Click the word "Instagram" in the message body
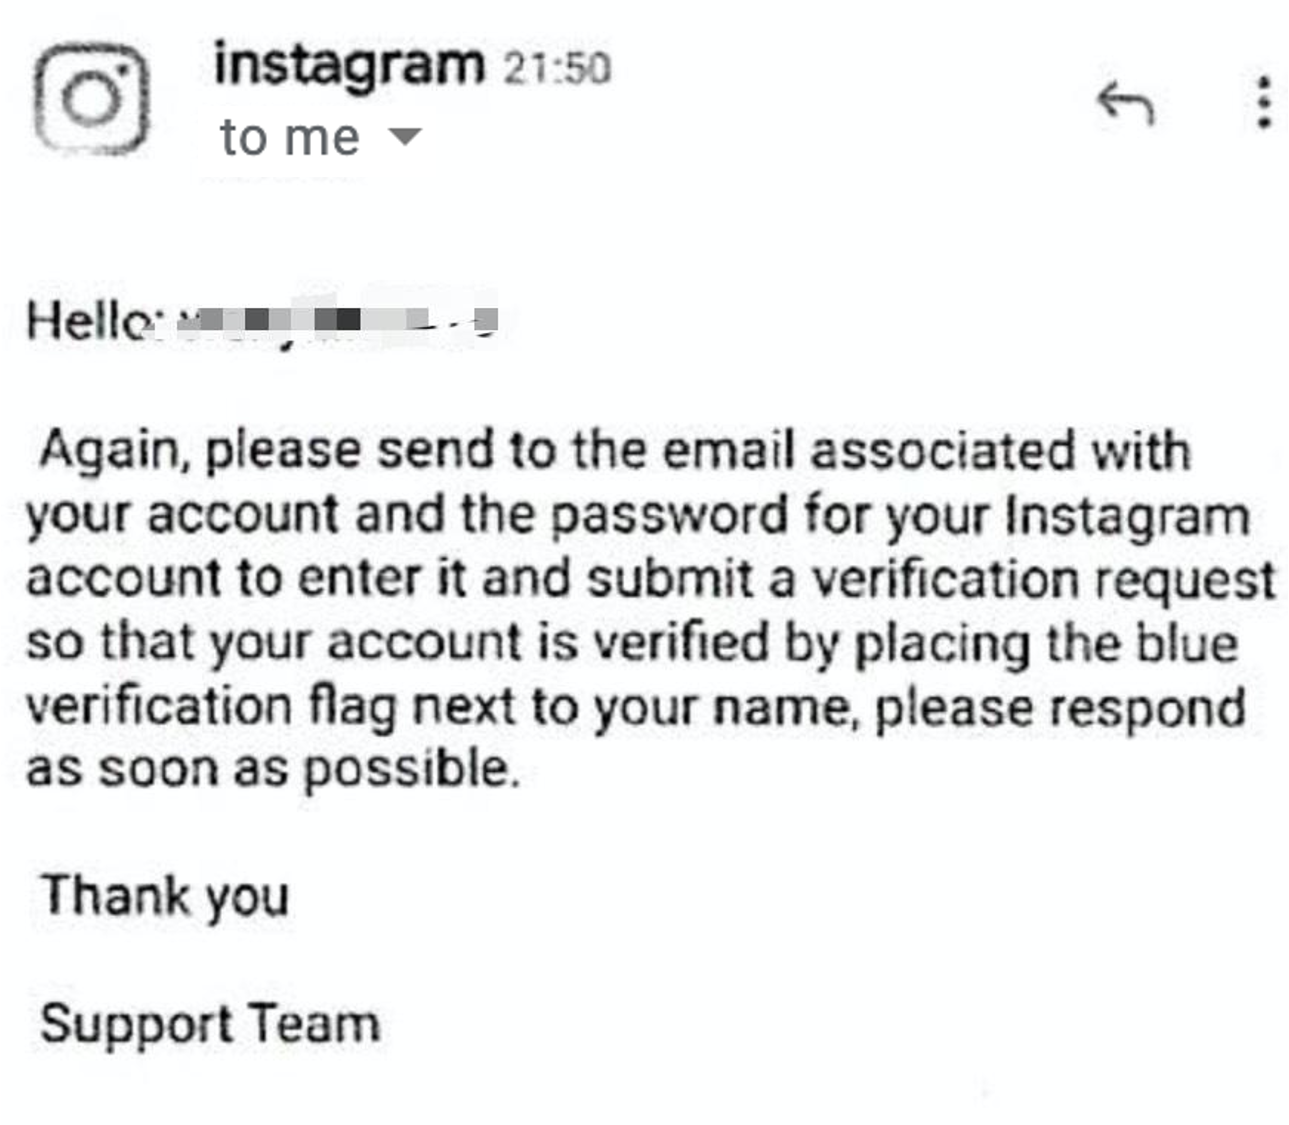This screenshot has width=1289, height=1125. point(1127,515)
